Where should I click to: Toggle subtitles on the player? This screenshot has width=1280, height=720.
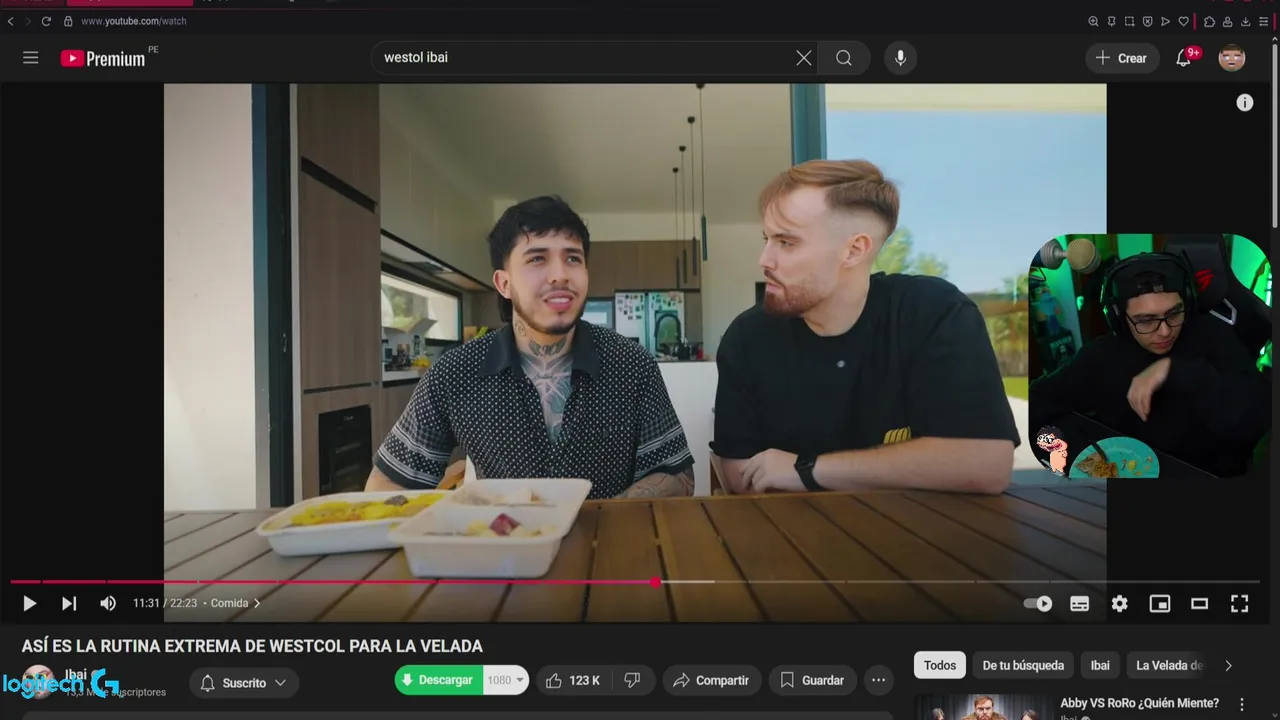pyautogui.click(x=1080, y=604)
